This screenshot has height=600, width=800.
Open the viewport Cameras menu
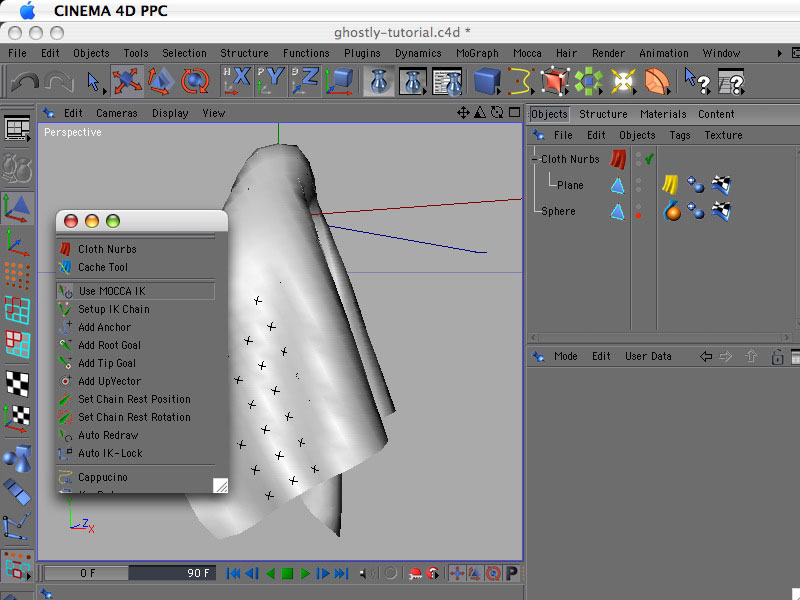(117, 113)
